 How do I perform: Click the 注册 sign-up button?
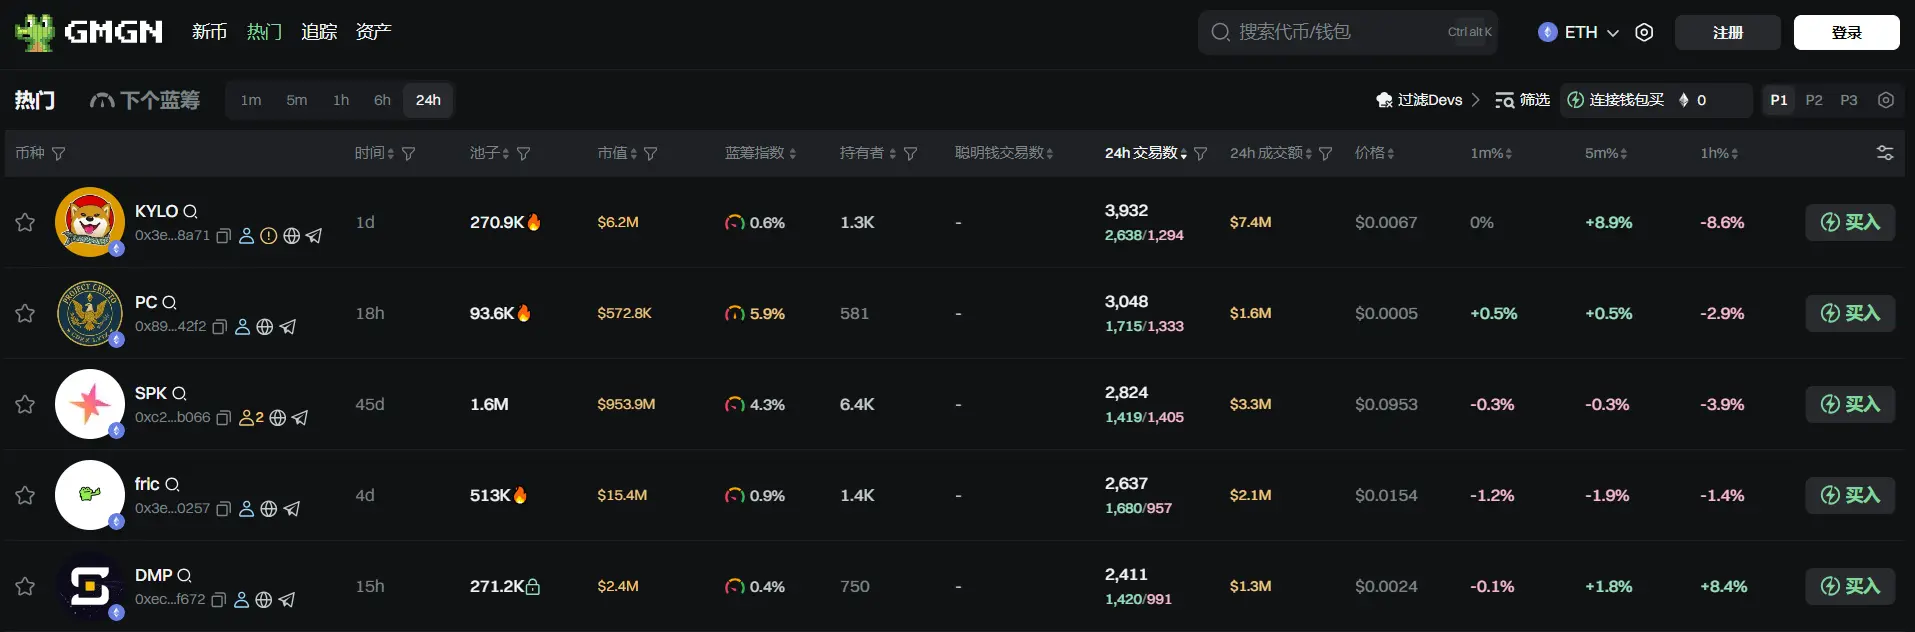1727,32
